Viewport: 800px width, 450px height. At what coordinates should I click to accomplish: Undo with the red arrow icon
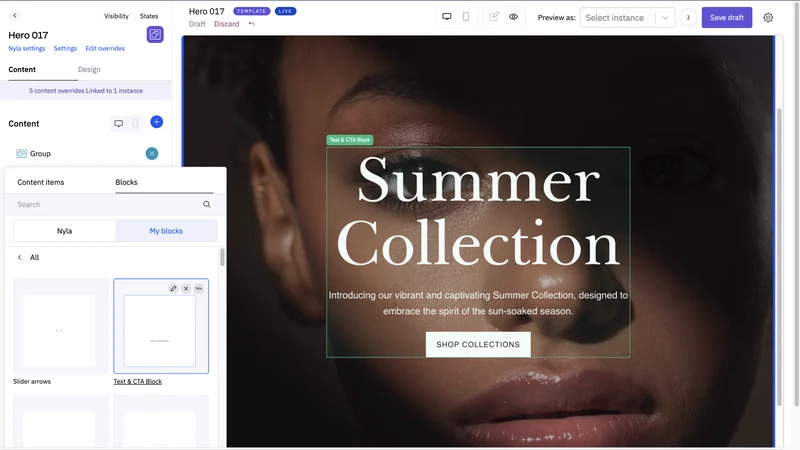coord(252,24)
